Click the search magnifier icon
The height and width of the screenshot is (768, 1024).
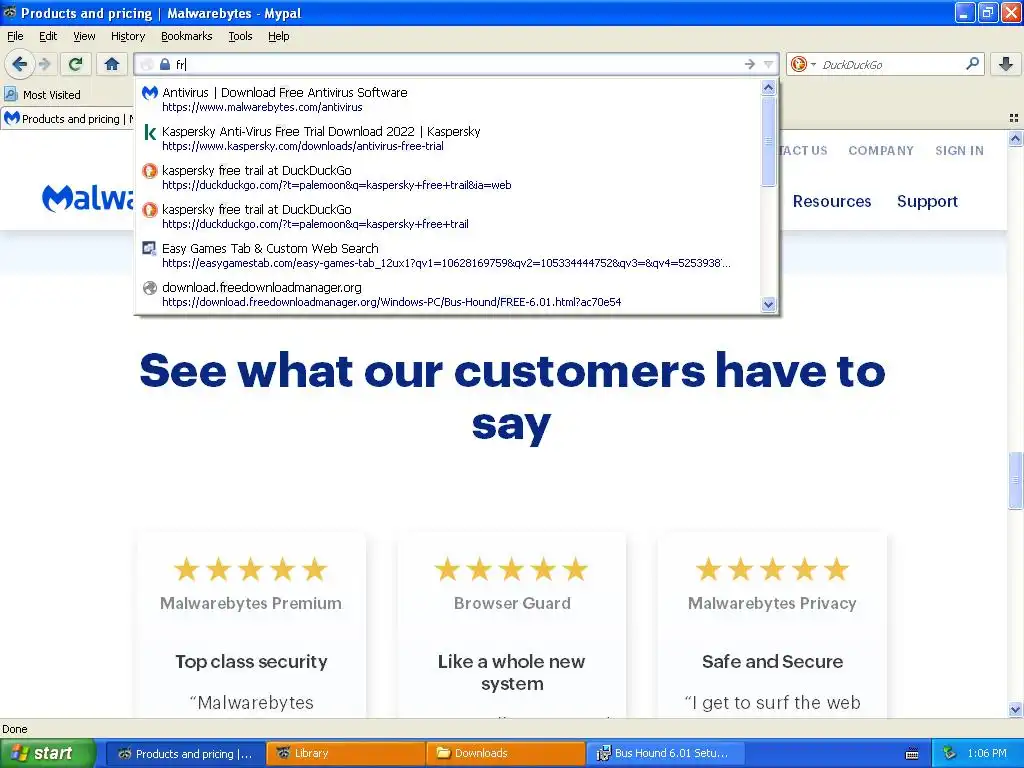[x=972, y=64]
